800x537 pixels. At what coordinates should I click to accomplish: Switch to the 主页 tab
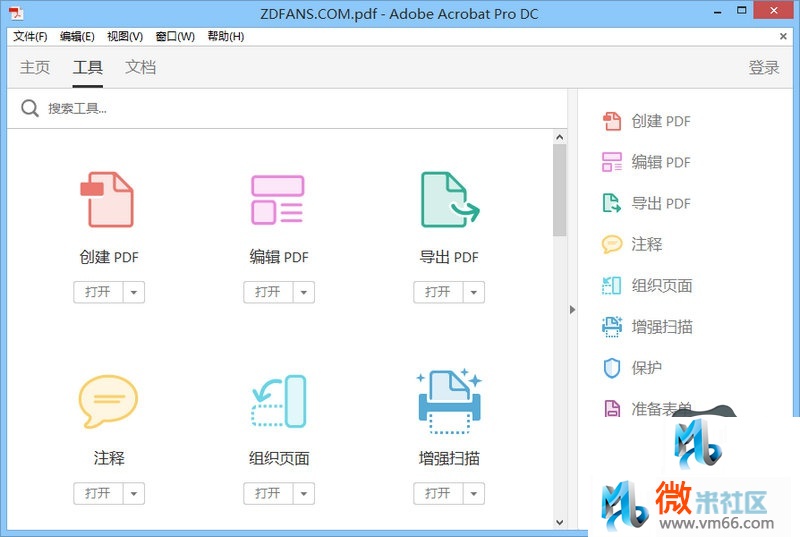35,67
